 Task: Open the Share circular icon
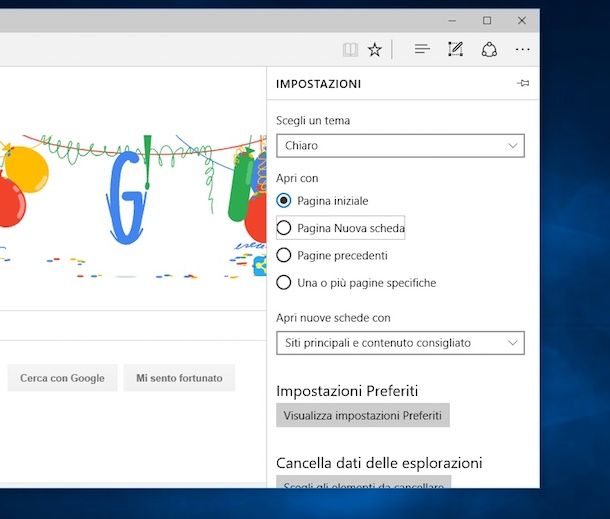point(489,50)
